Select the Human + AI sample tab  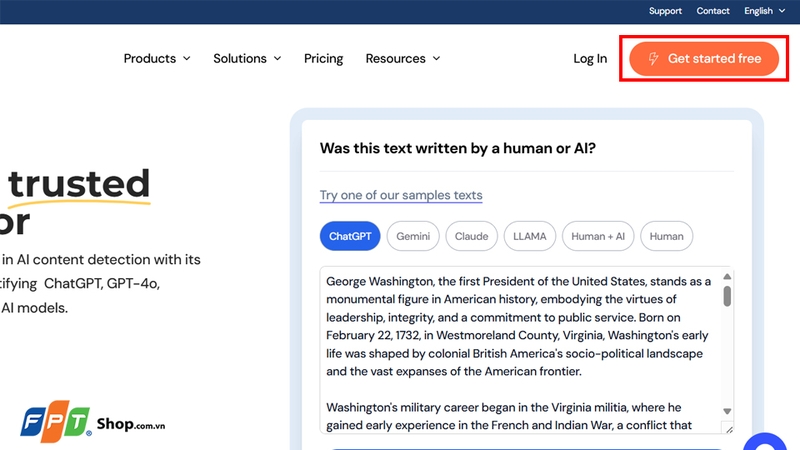point(598,236)
